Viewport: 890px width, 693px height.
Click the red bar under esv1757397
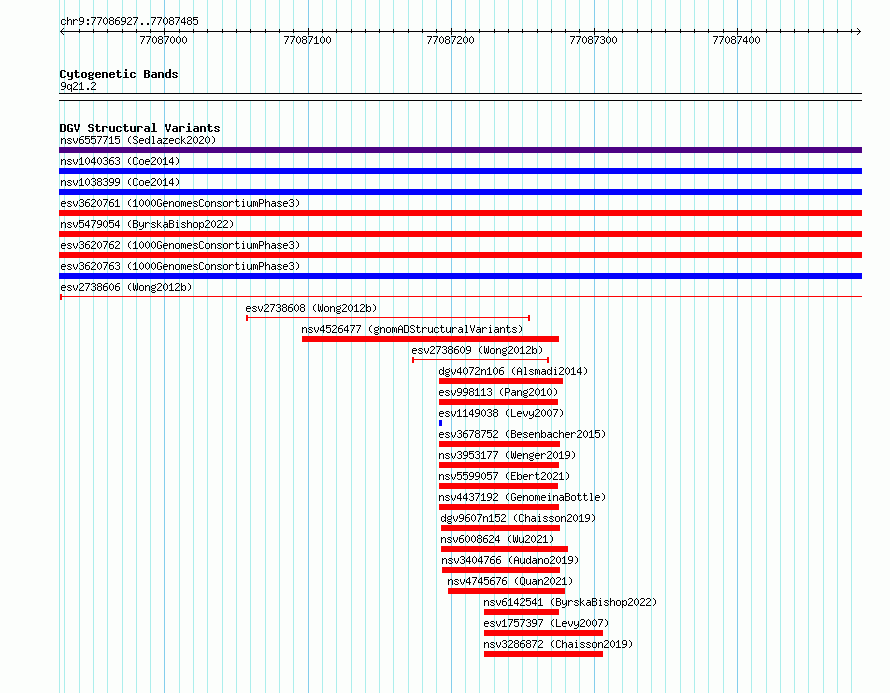click(x=543, y=633)
